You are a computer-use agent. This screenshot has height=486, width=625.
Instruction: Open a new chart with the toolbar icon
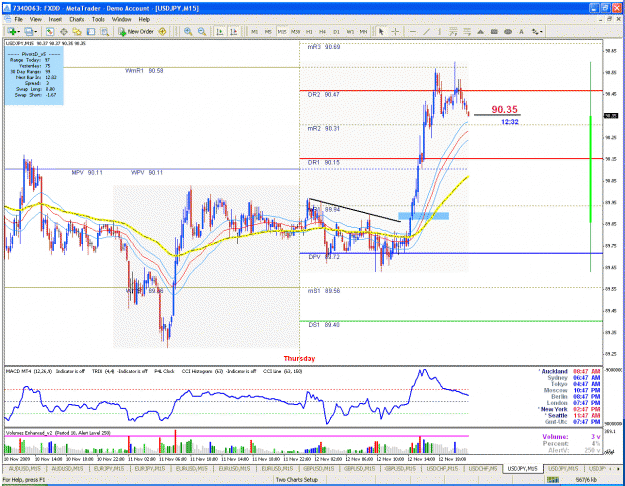tap(11, 31)
